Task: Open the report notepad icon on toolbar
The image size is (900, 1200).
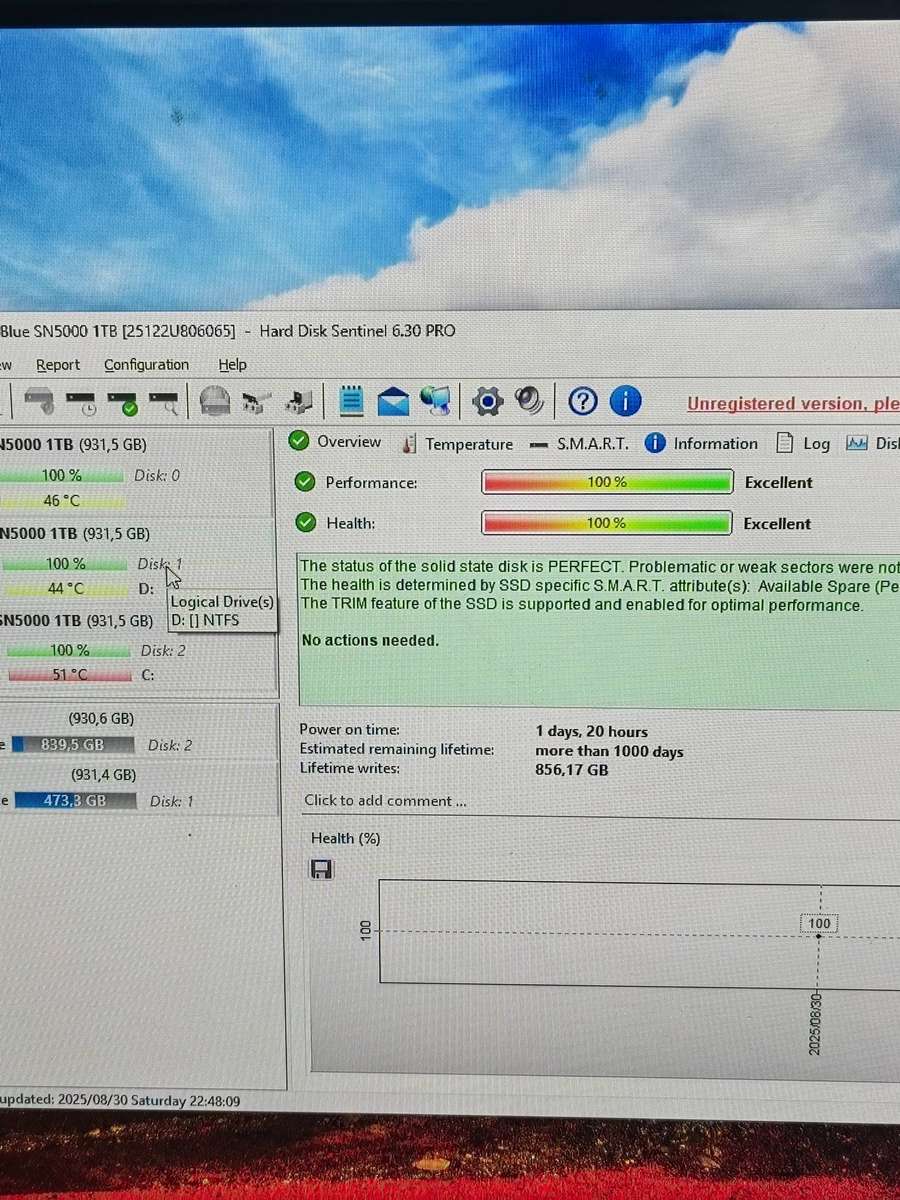Action: tap(352, 400)
